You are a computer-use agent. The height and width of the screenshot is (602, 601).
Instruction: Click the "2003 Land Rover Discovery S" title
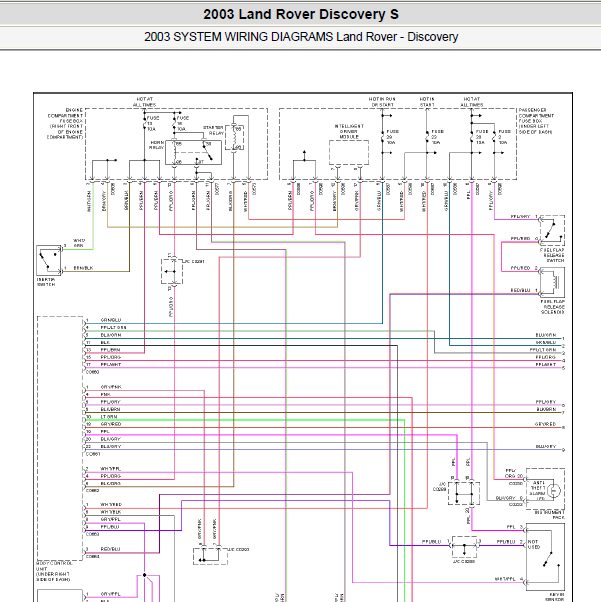click(x=301, y=14)
